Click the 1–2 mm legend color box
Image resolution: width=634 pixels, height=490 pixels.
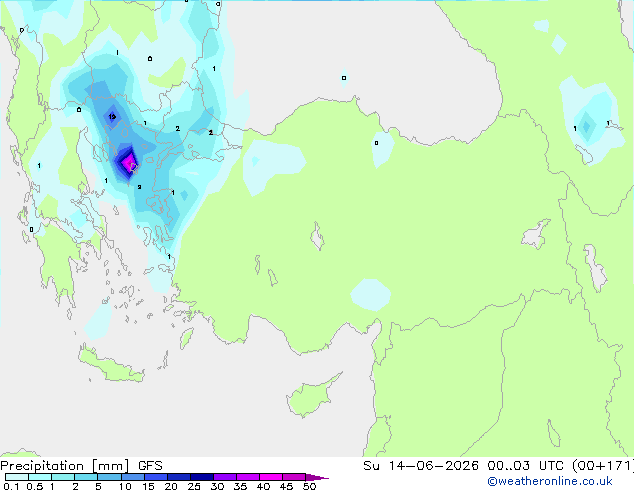point(63,477)
